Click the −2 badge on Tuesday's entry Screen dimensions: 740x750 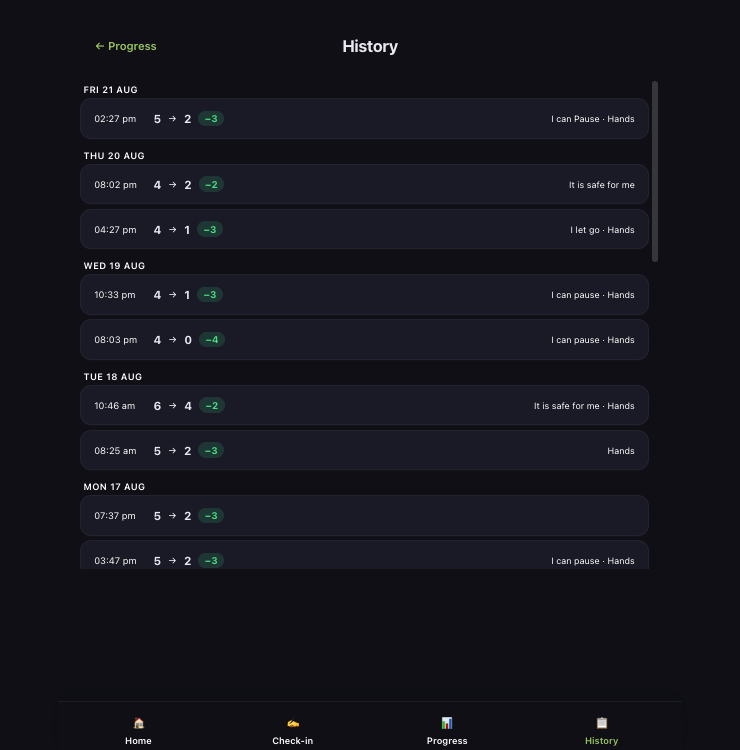pyautogui.click(x=212, y=406)
